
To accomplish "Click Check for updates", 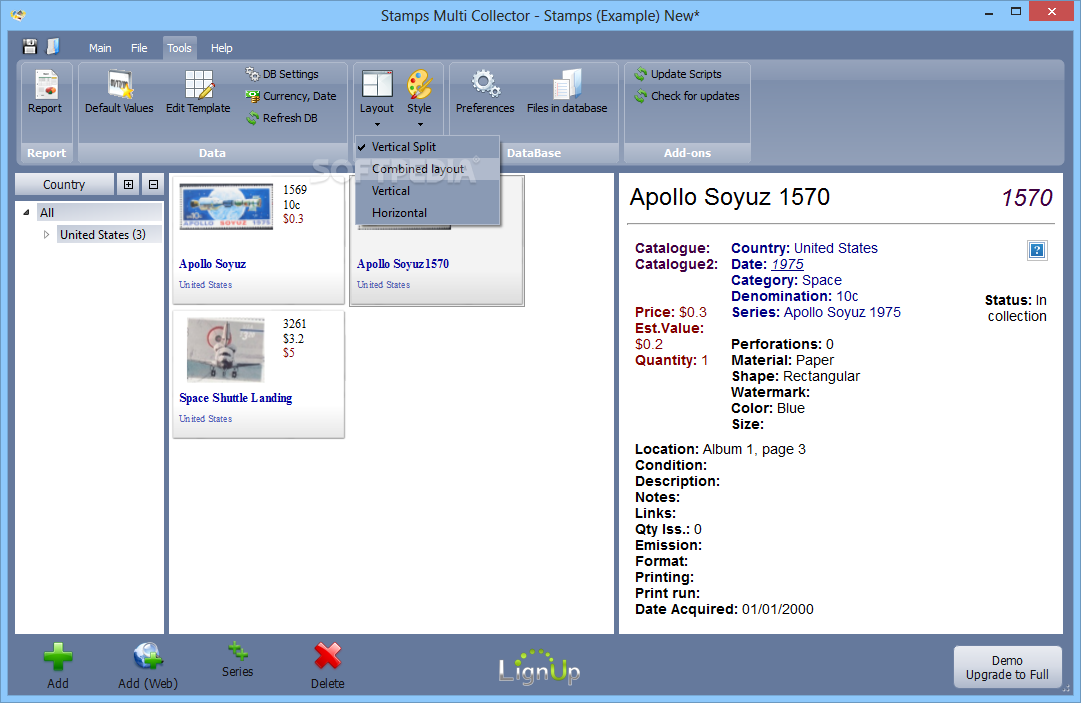I will [x=687, y=96].
